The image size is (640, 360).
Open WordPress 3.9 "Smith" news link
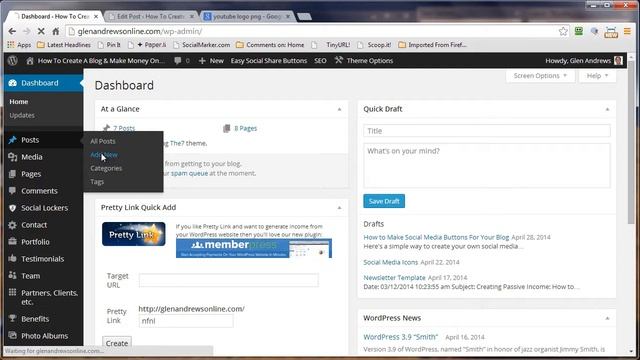pos(400,337)
